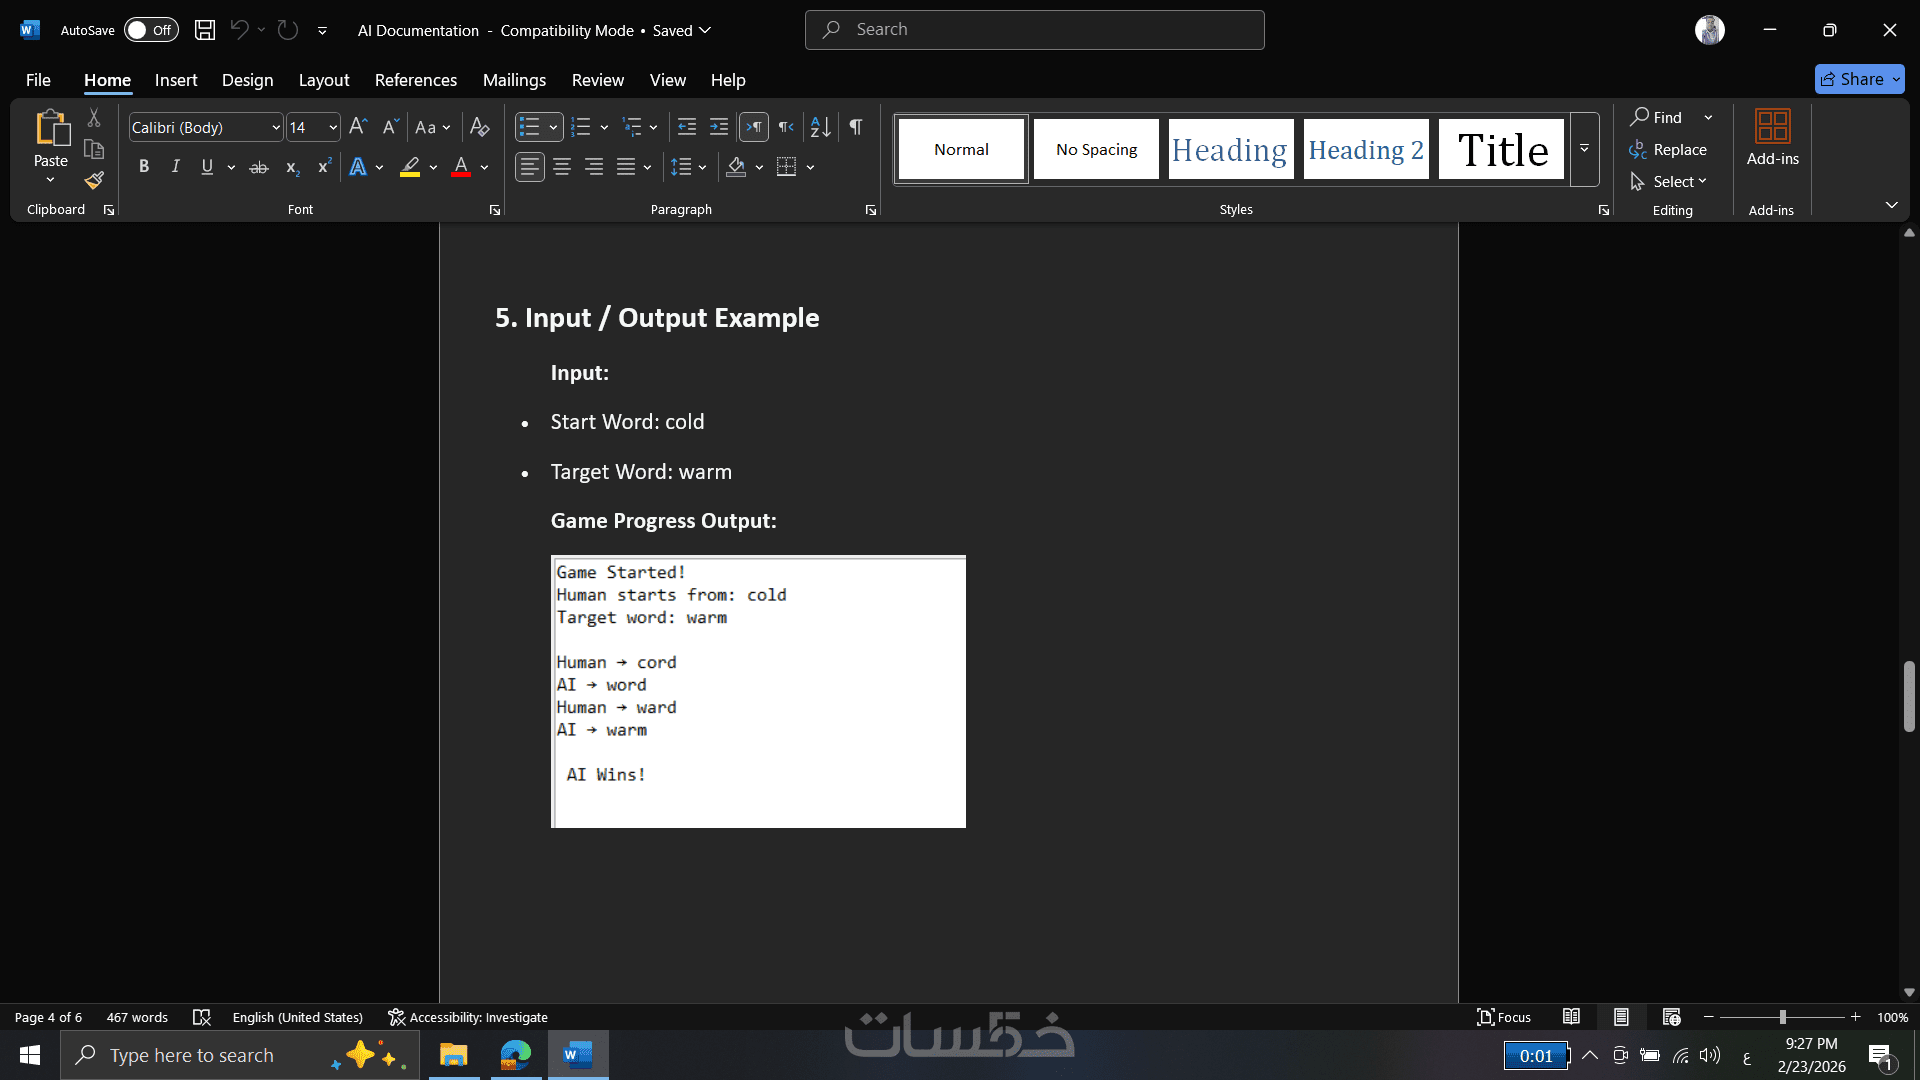
Task: Toggle AutoSave switch on
Action: coord(150,30)
